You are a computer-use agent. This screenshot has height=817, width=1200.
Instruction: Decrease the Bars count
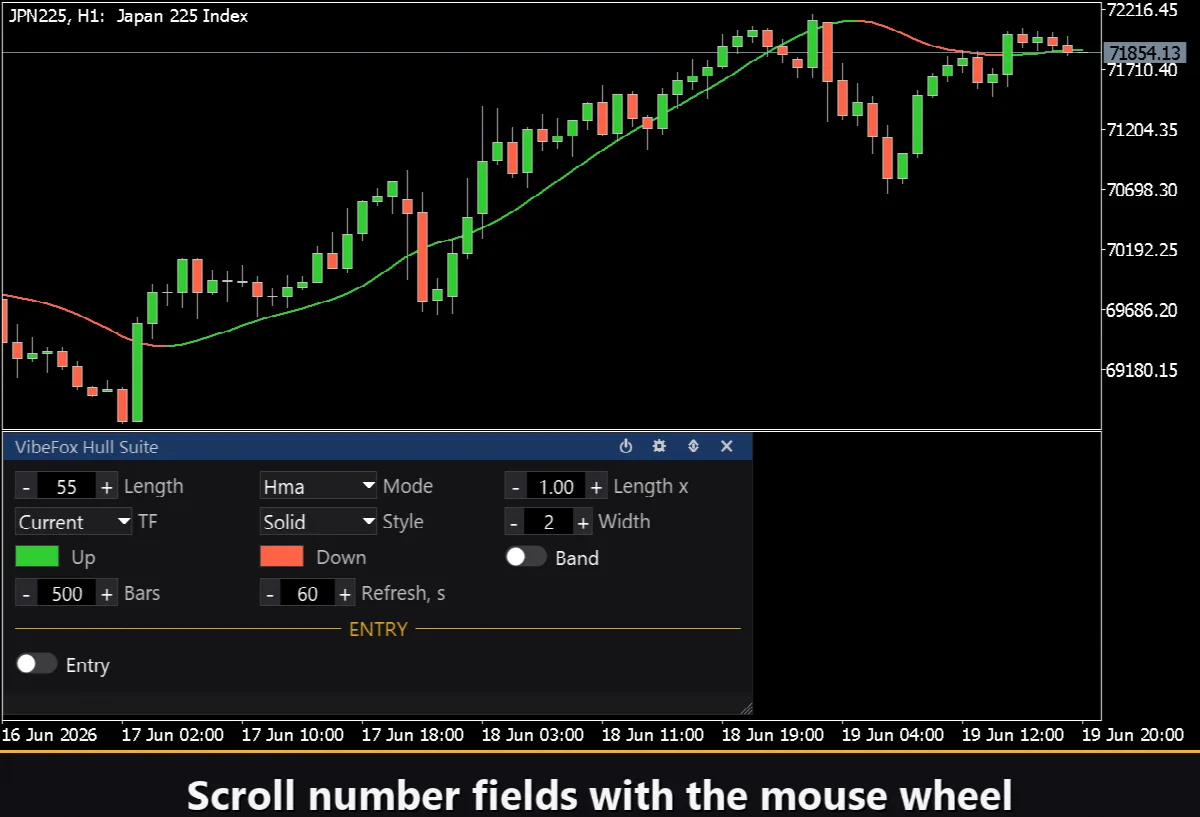(x=26, y=593)
